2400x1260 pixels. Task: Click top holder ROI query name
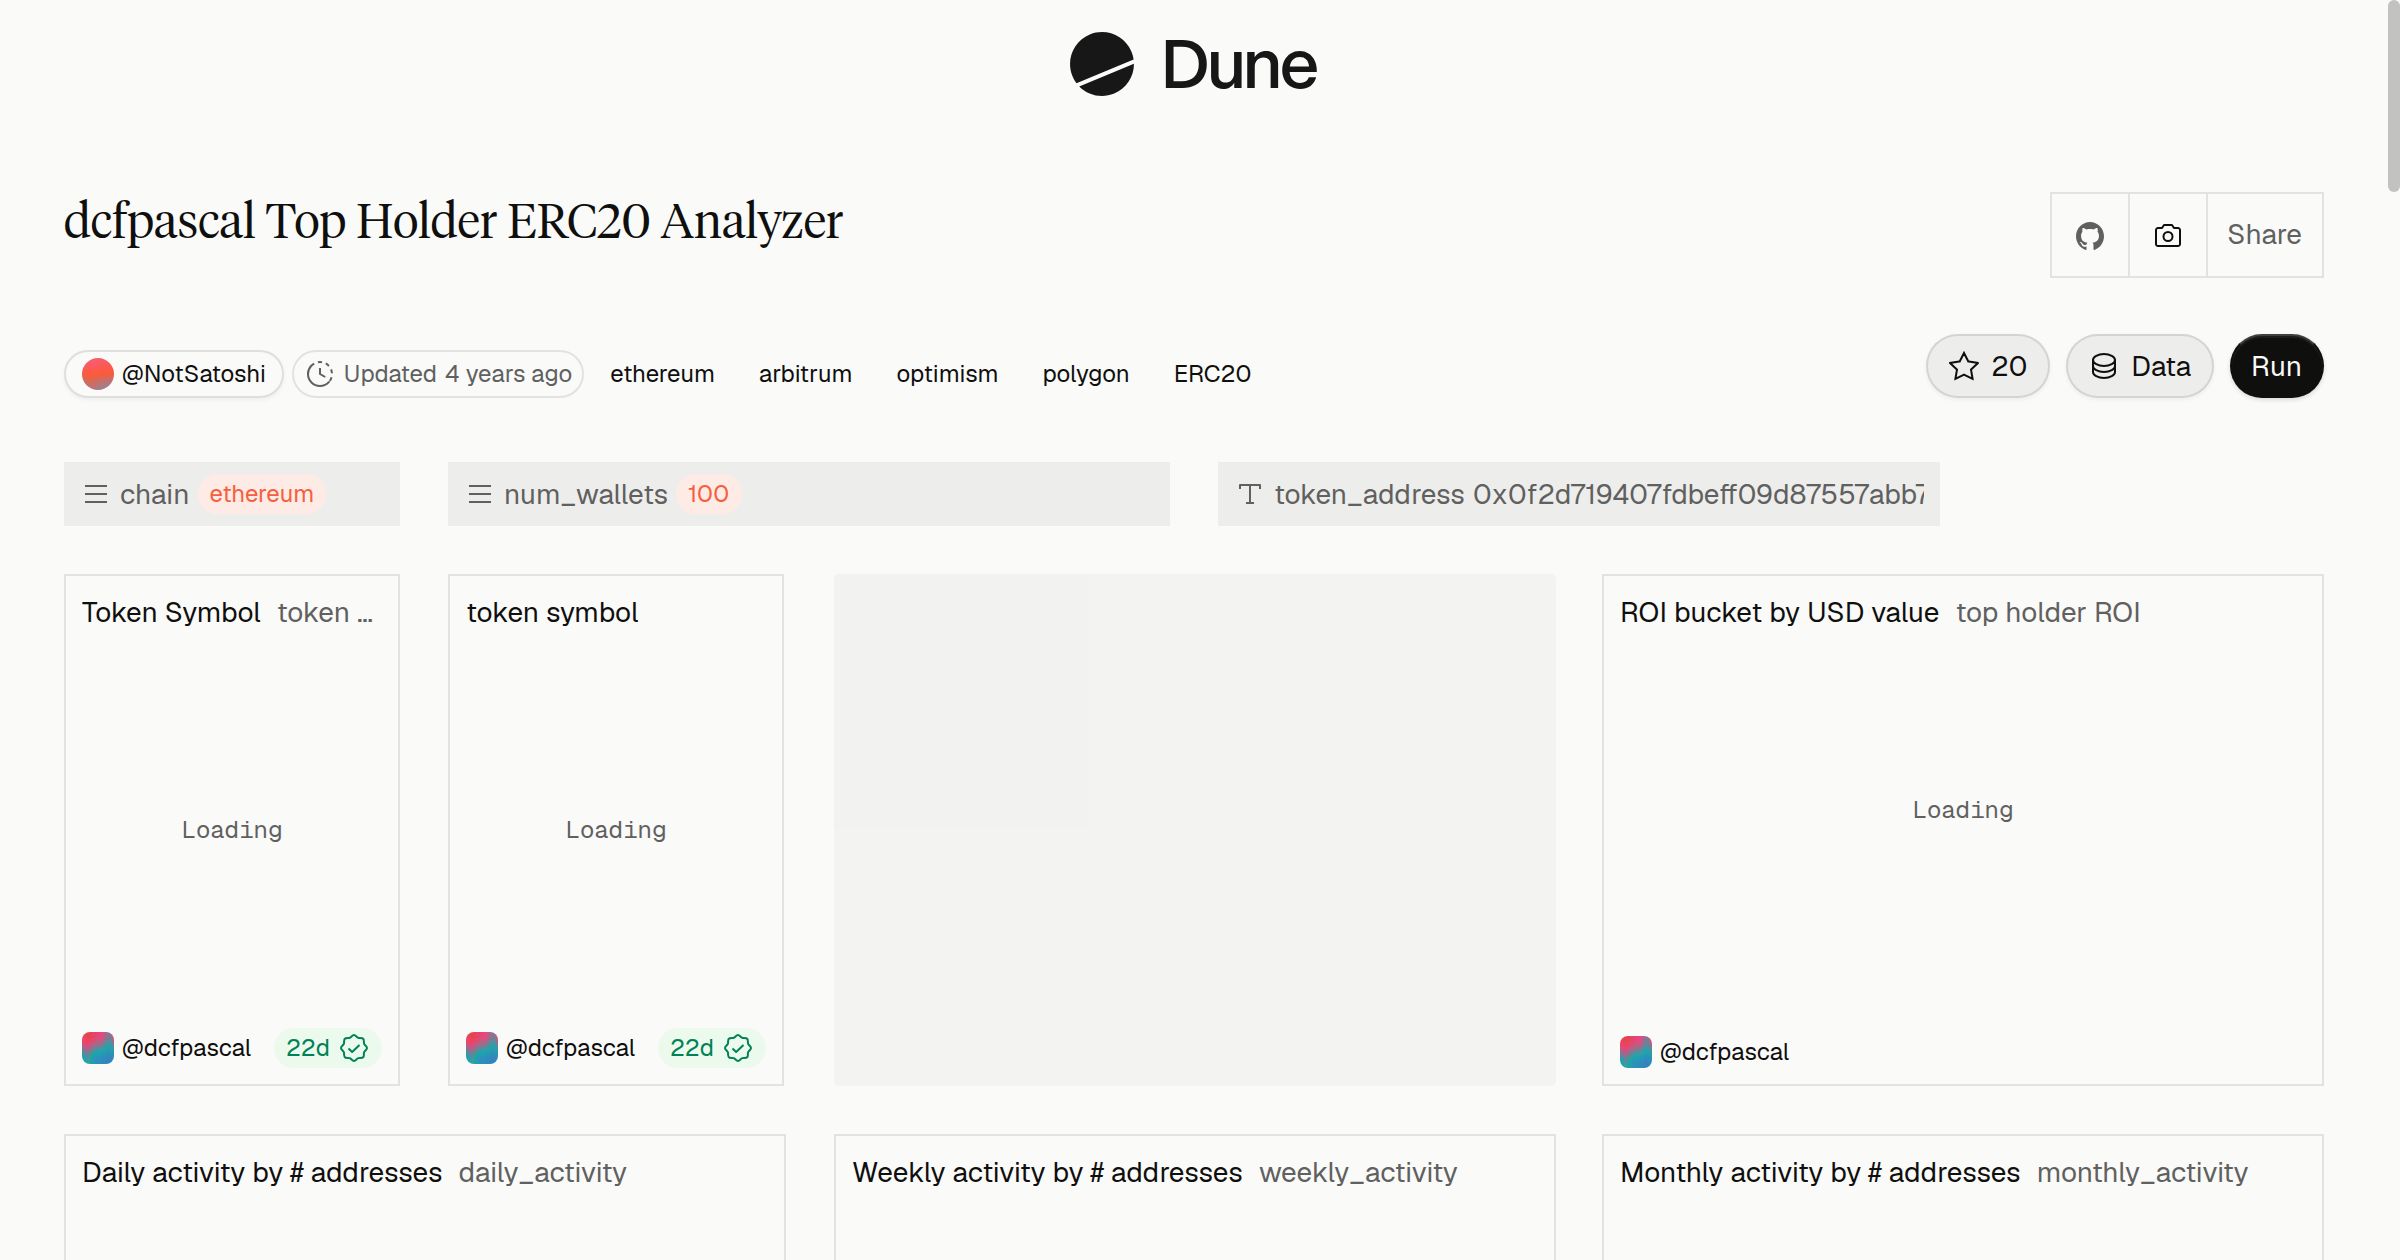point(2048,612)
